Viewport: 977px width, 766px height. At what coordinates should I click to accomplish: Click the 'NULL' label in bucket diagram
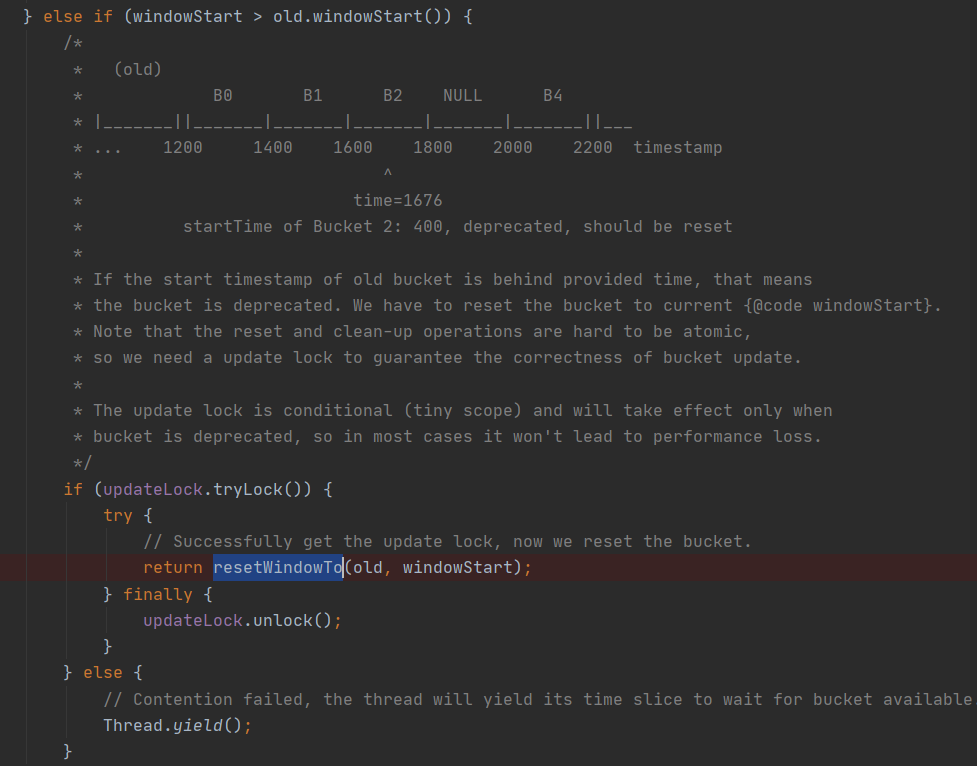(462, 95)
